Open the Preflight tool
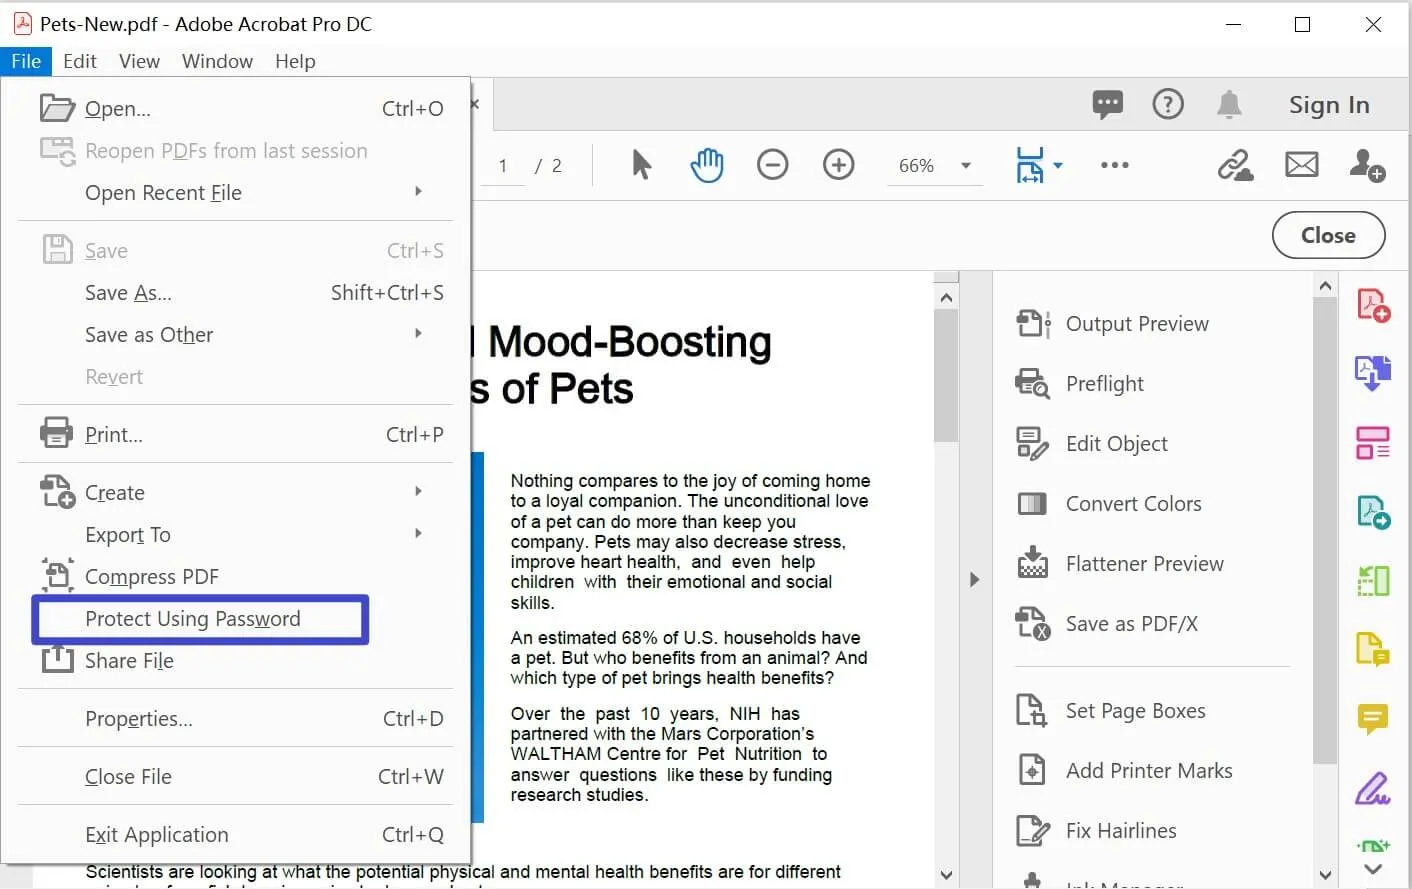The height and width of the screenshot is (889, 1412). 1104,384
